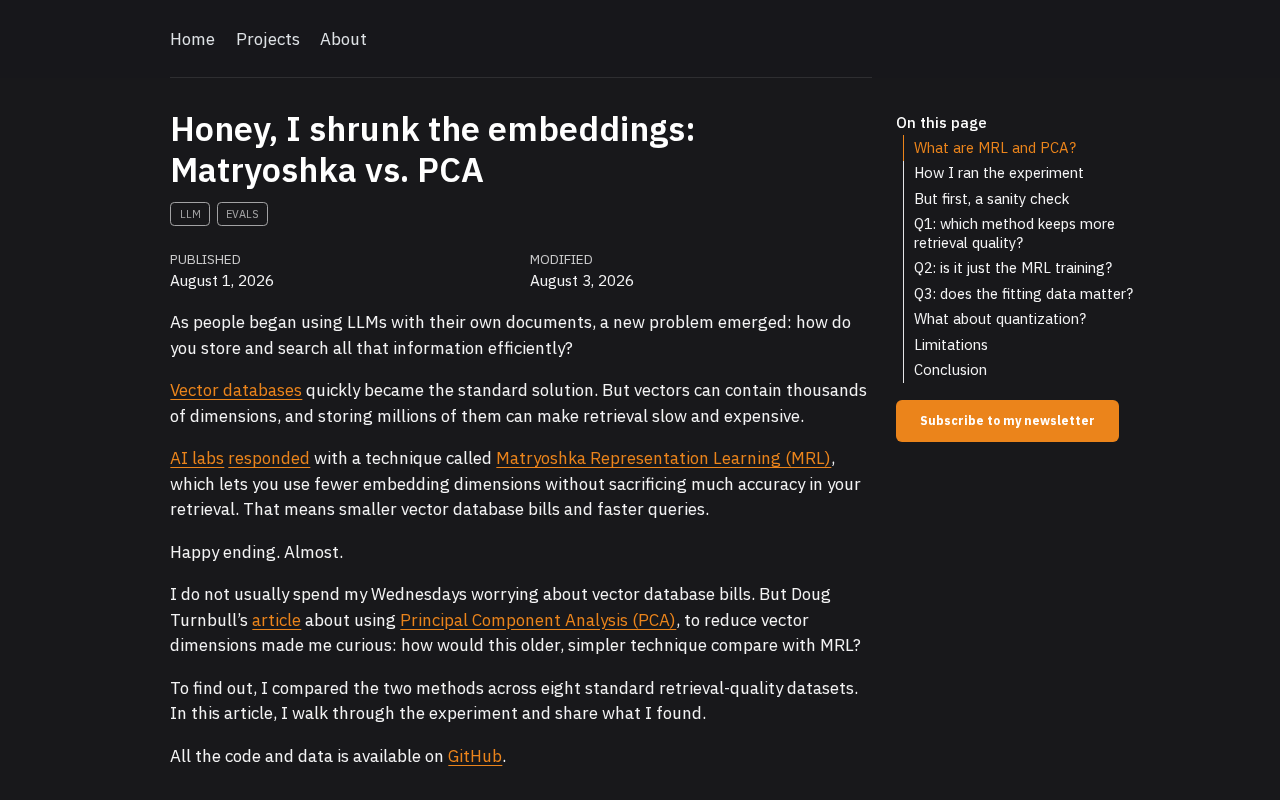Image resolution: width=1280 pixels, height=800 pixels.
Task: Open the responded link
Action: tap(269, 458)
